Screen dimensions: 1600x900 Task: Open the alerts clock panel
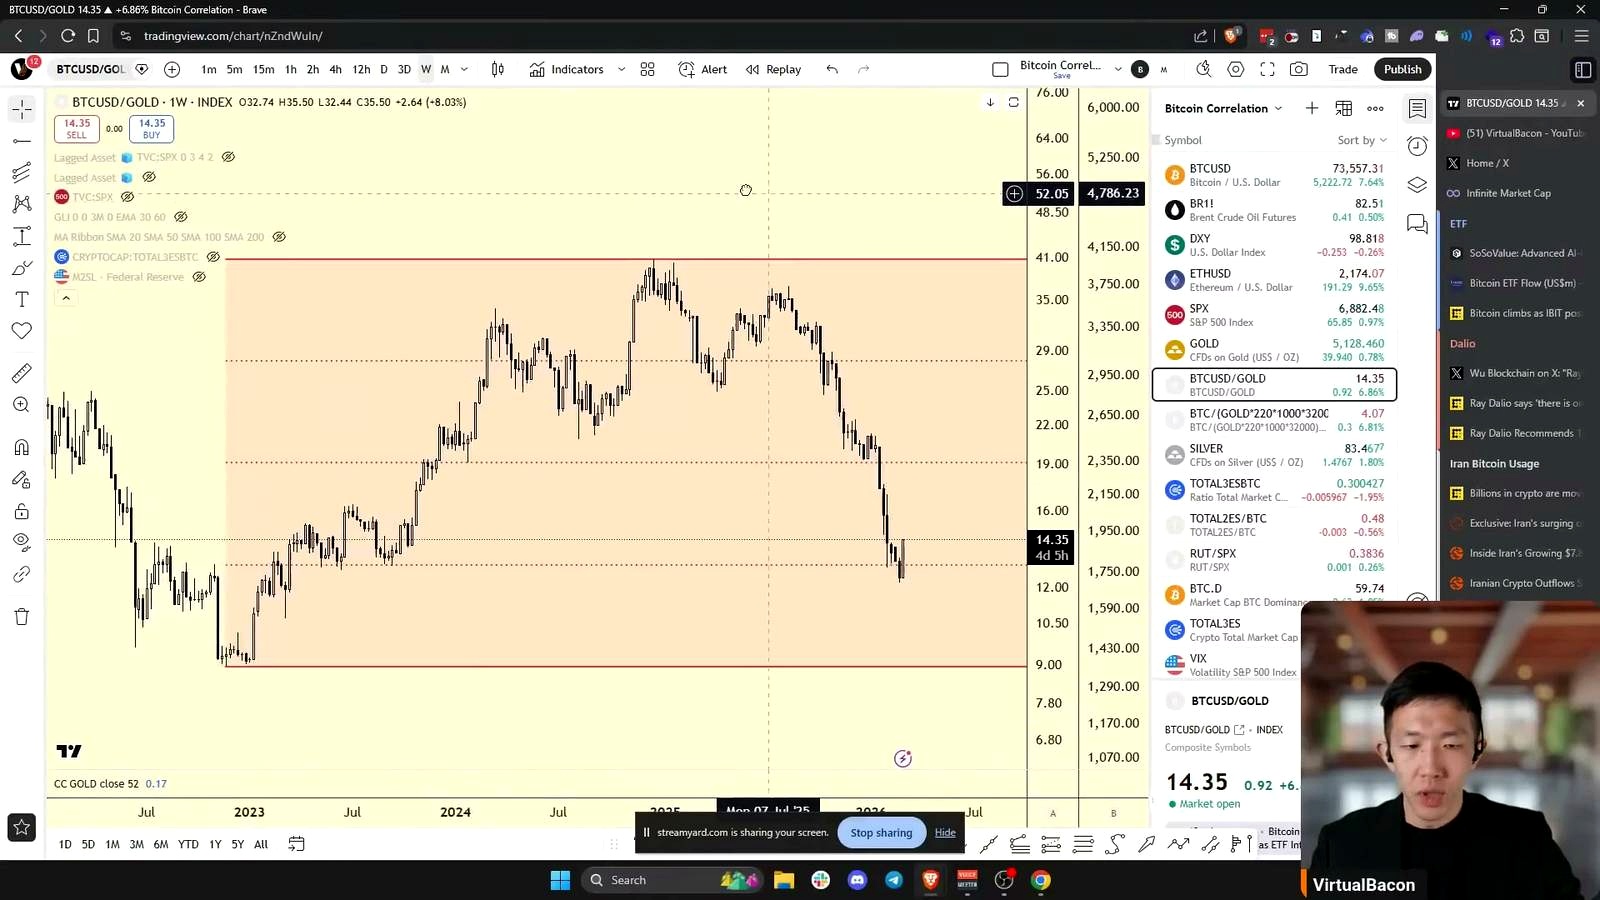pyautogui.click(x=1417, y=147)
